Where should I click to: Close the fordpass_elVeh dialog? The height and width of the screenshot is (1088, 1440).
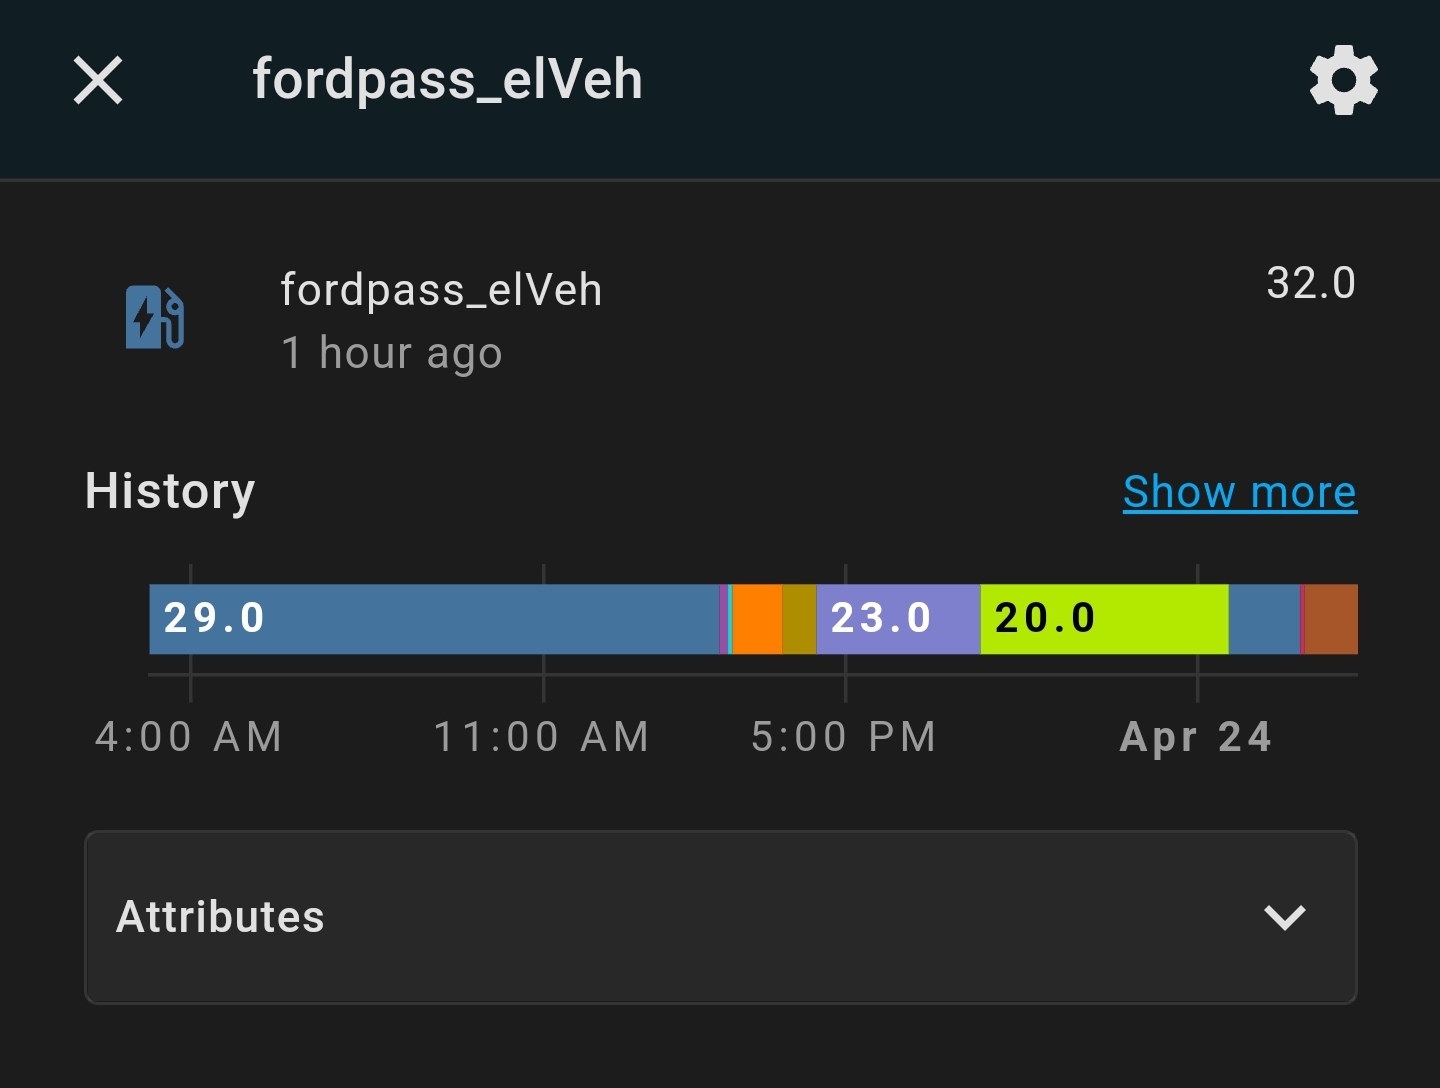coord(97,79)
